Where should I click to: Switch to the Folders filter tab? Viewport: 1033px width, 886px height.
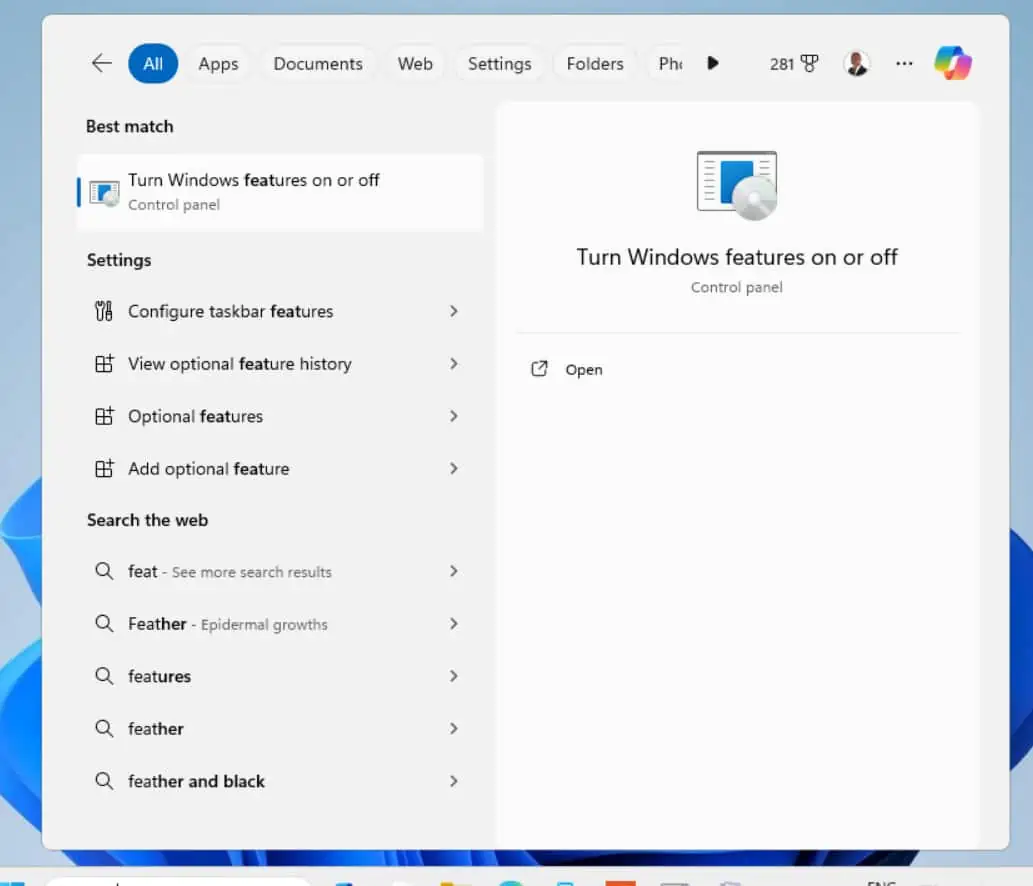595,63
